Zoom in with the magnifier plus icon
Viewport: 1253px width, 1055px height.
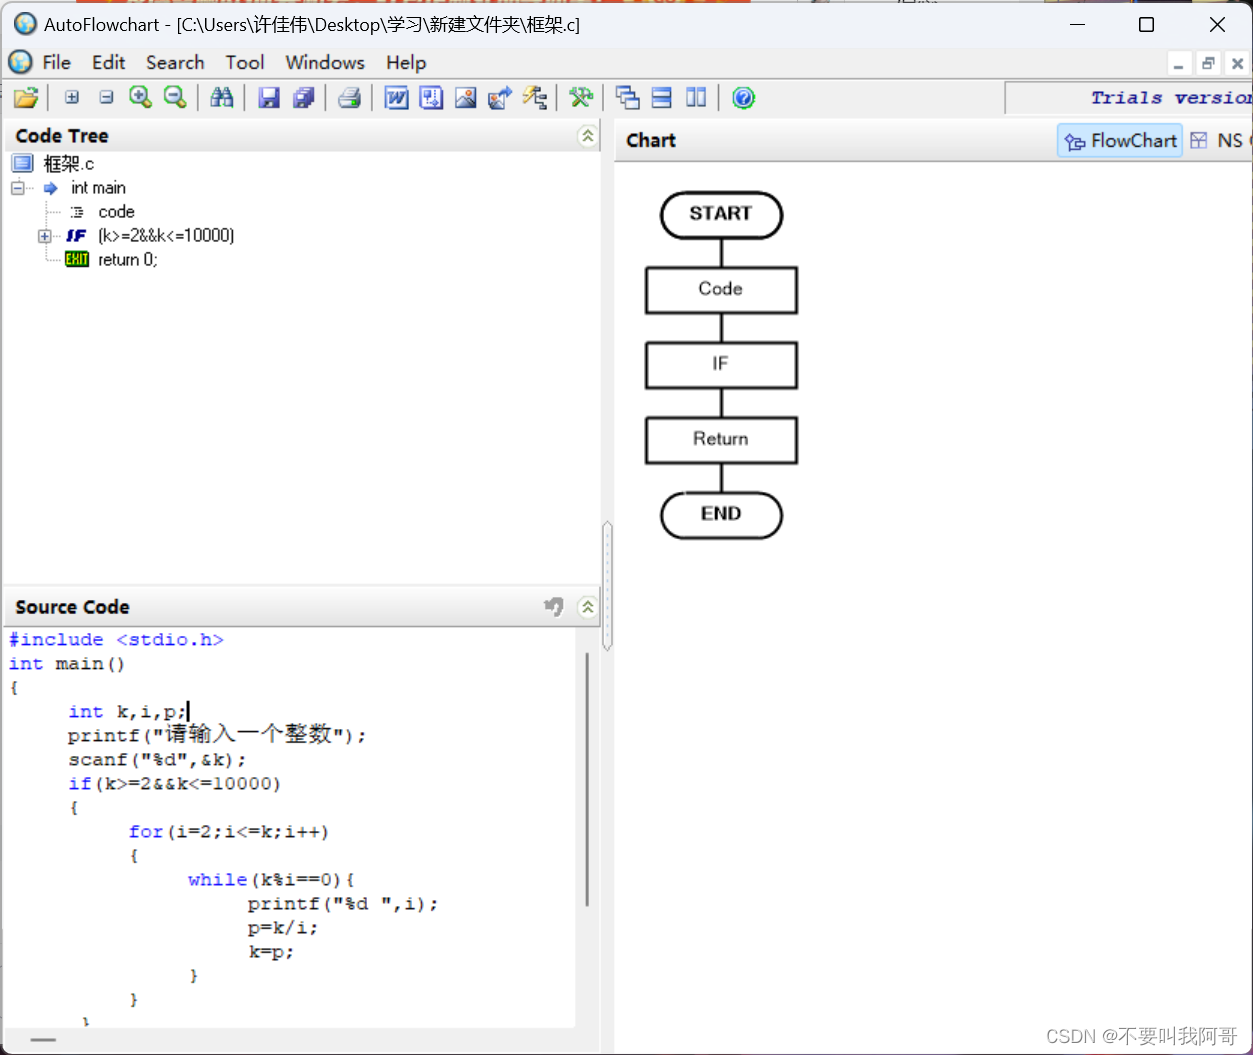coord(140,97)
